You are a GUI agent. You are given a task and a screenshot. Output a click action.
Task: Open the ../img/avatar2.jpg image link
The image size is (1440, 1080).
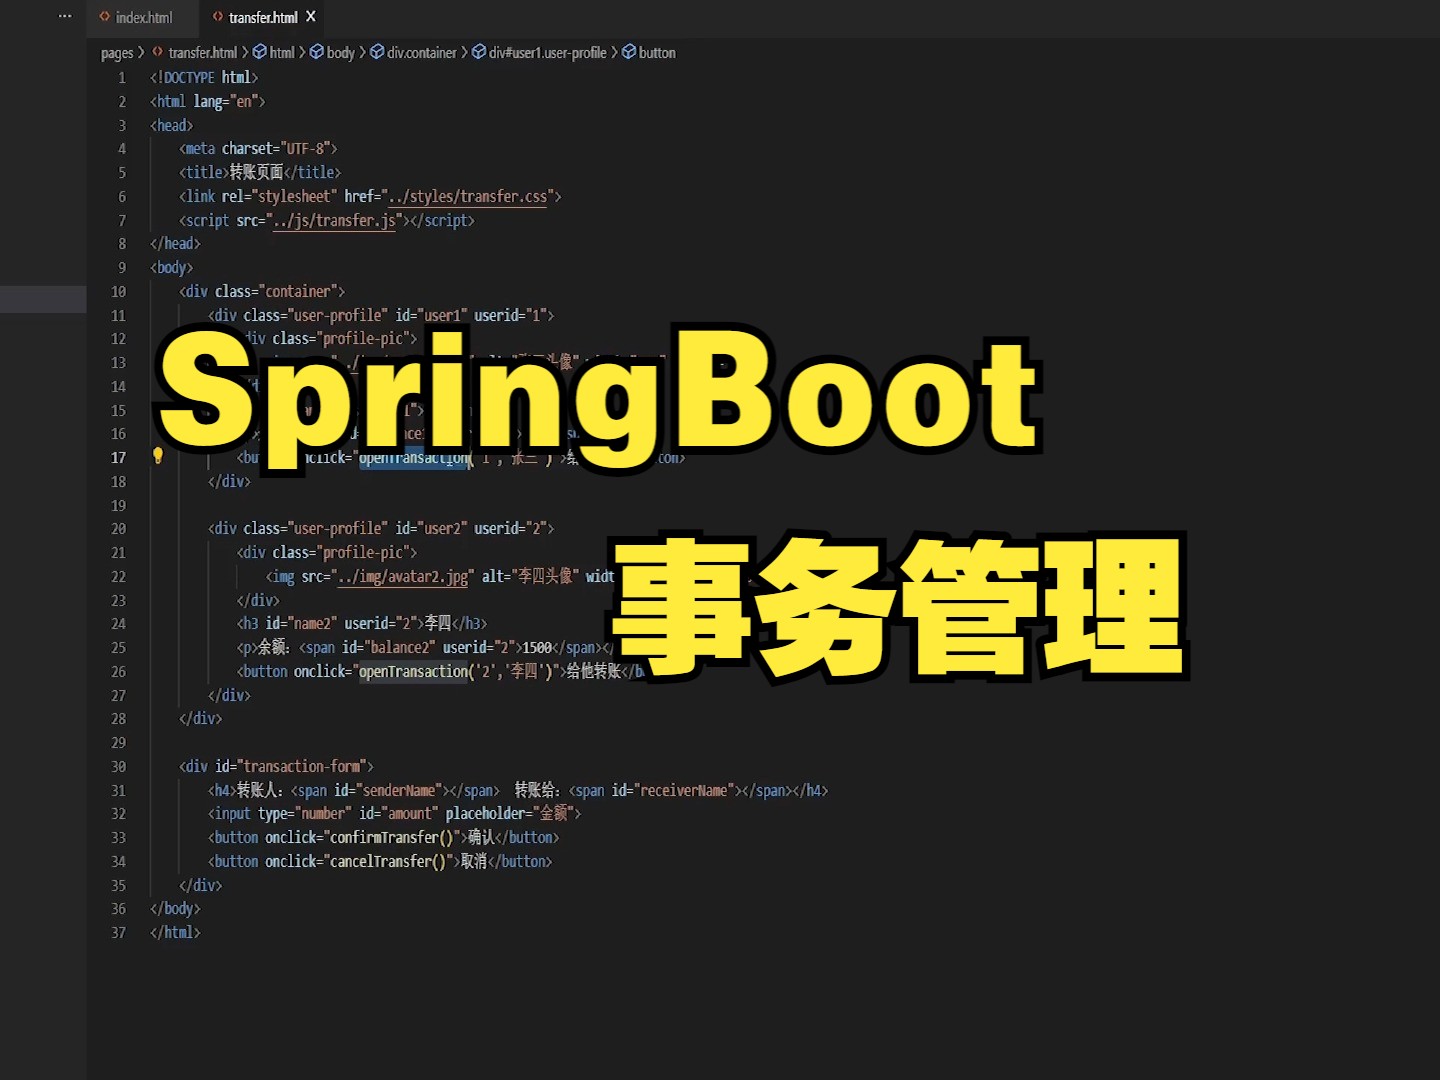403,577
